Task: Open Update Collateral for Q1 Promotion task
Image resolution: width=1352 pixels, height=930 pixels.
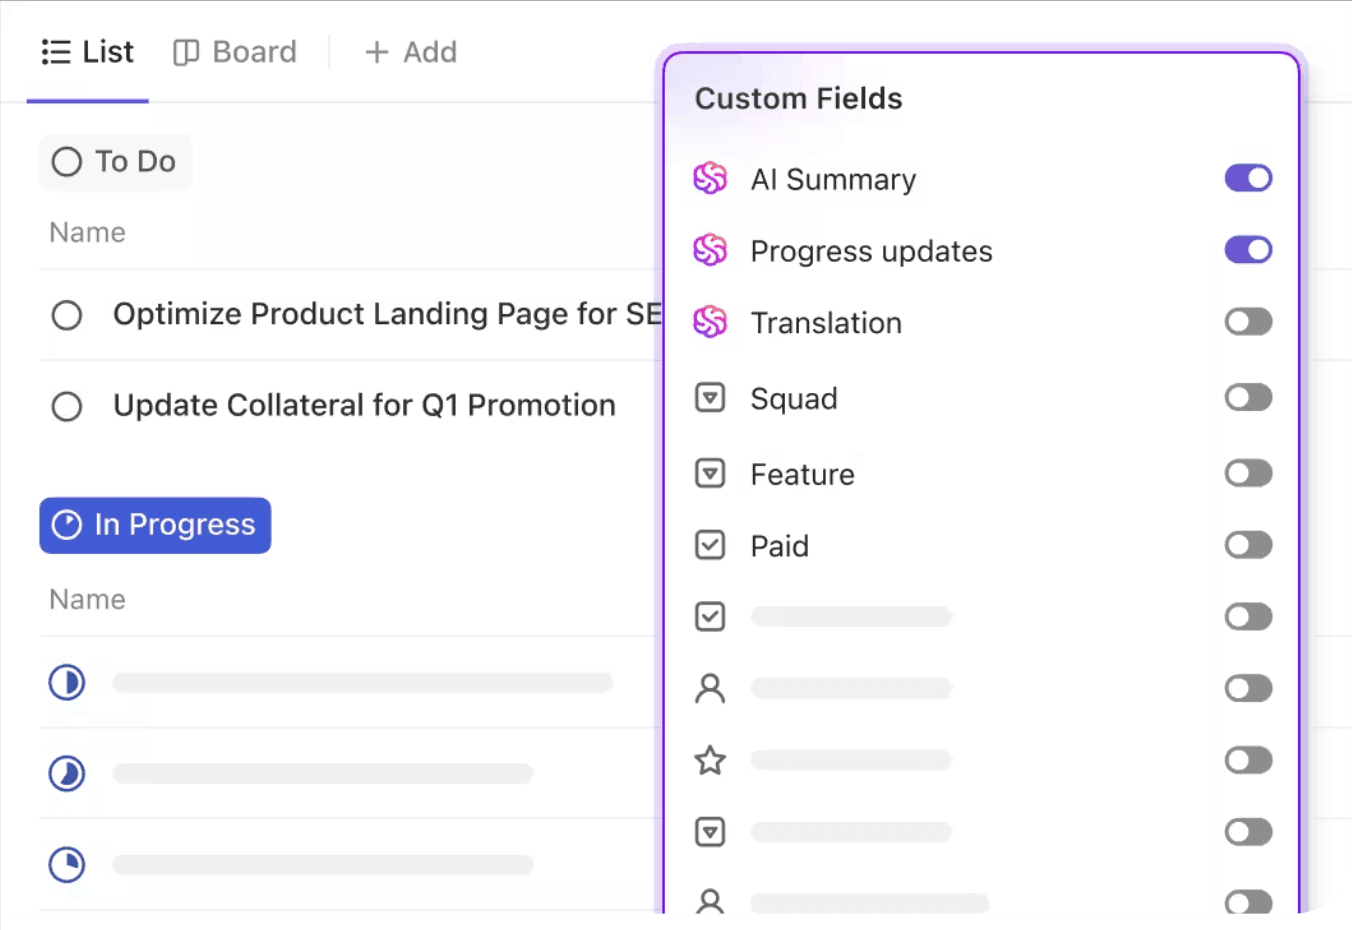Action: coord(364,405)
